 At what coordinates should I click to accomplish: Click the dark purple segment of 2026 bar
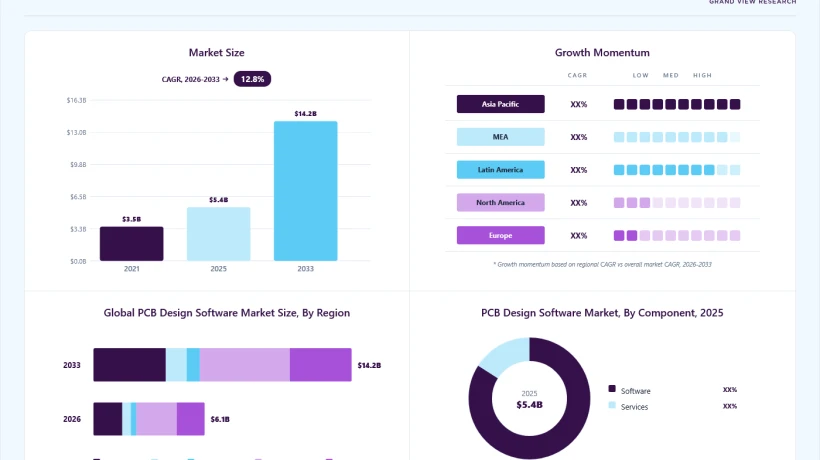pos(108,419)
